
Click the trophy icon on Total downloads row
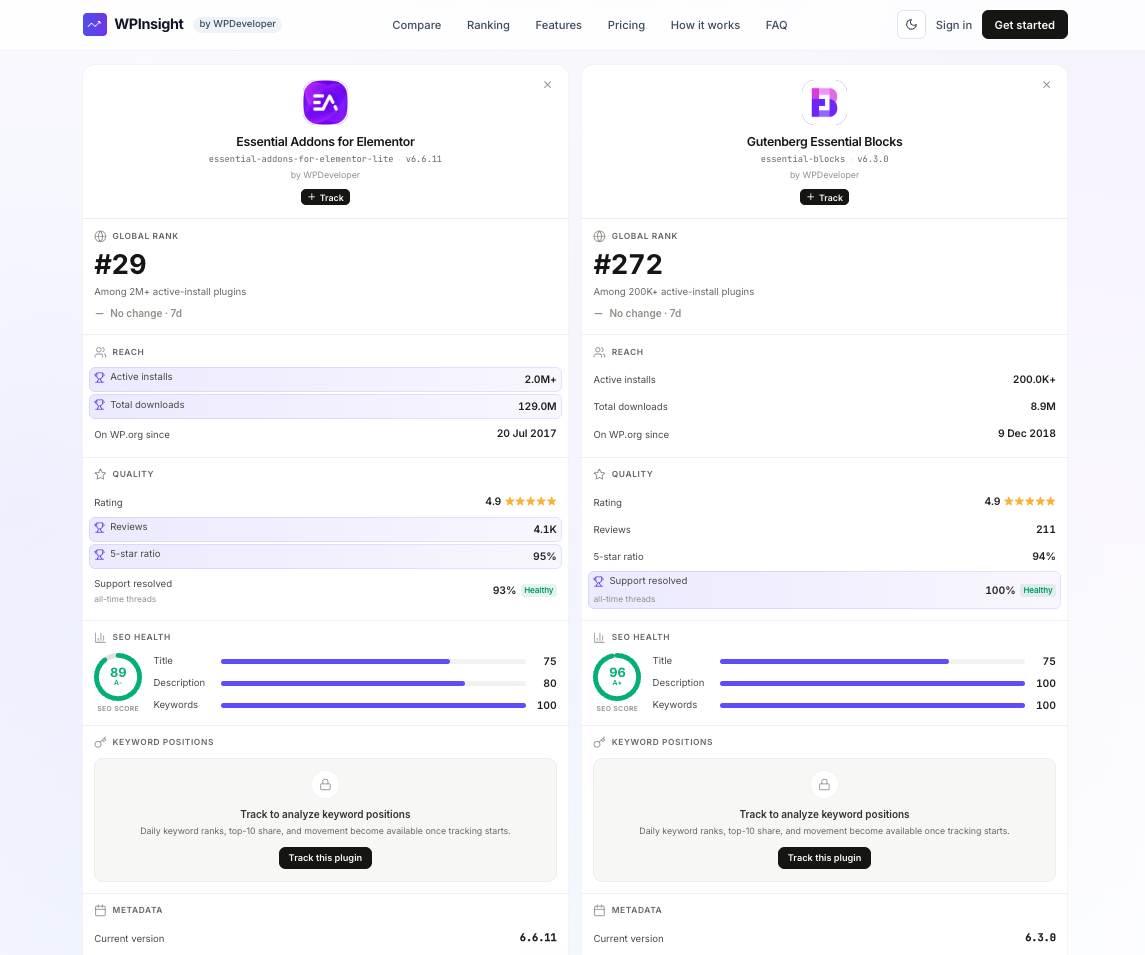[99, 404]
